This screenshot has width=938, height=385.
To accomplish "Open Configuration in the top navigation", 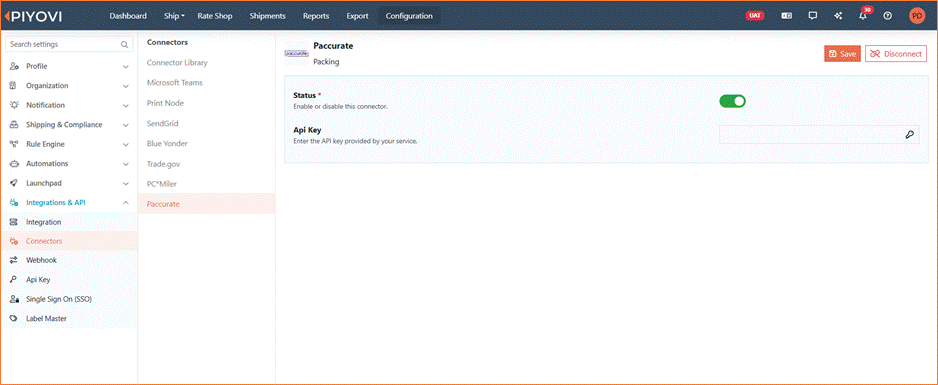I will (409, 16).
